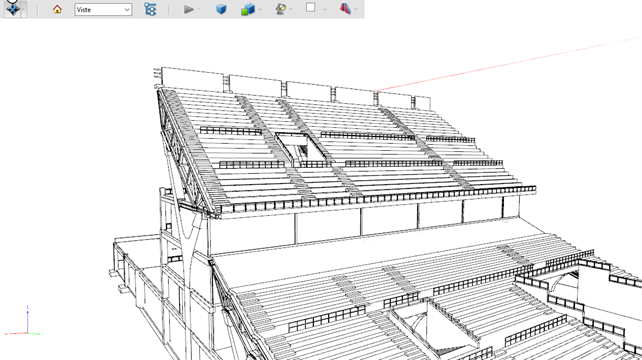Screen dimensions: 642x360
Task: Select the Rotate navigation tool
Action: pyautogui.click(x=12, y=9)
